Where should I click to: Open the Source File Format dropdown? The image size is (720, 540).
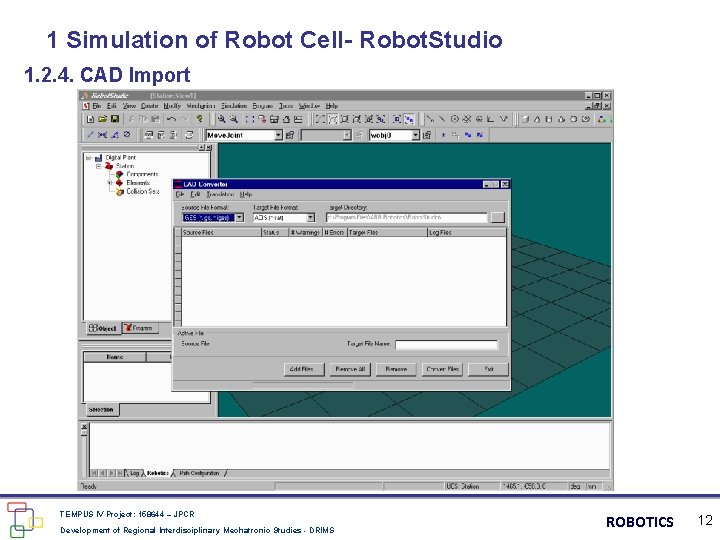[x=239, y=218]
